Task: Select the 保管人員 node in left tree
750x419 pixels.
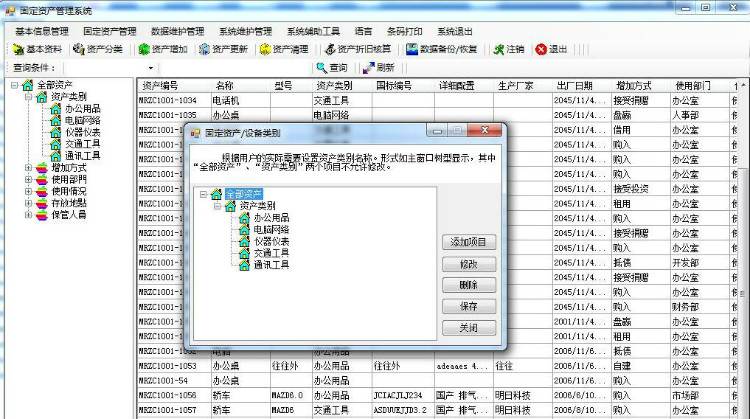Action: (69, 215)
